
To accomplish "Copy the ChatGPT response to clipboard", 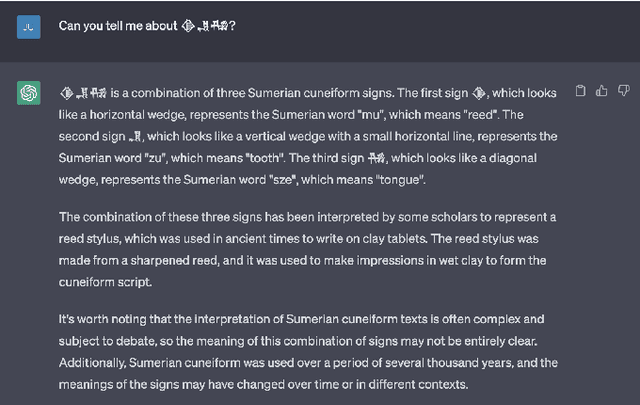I will [582, 91].
